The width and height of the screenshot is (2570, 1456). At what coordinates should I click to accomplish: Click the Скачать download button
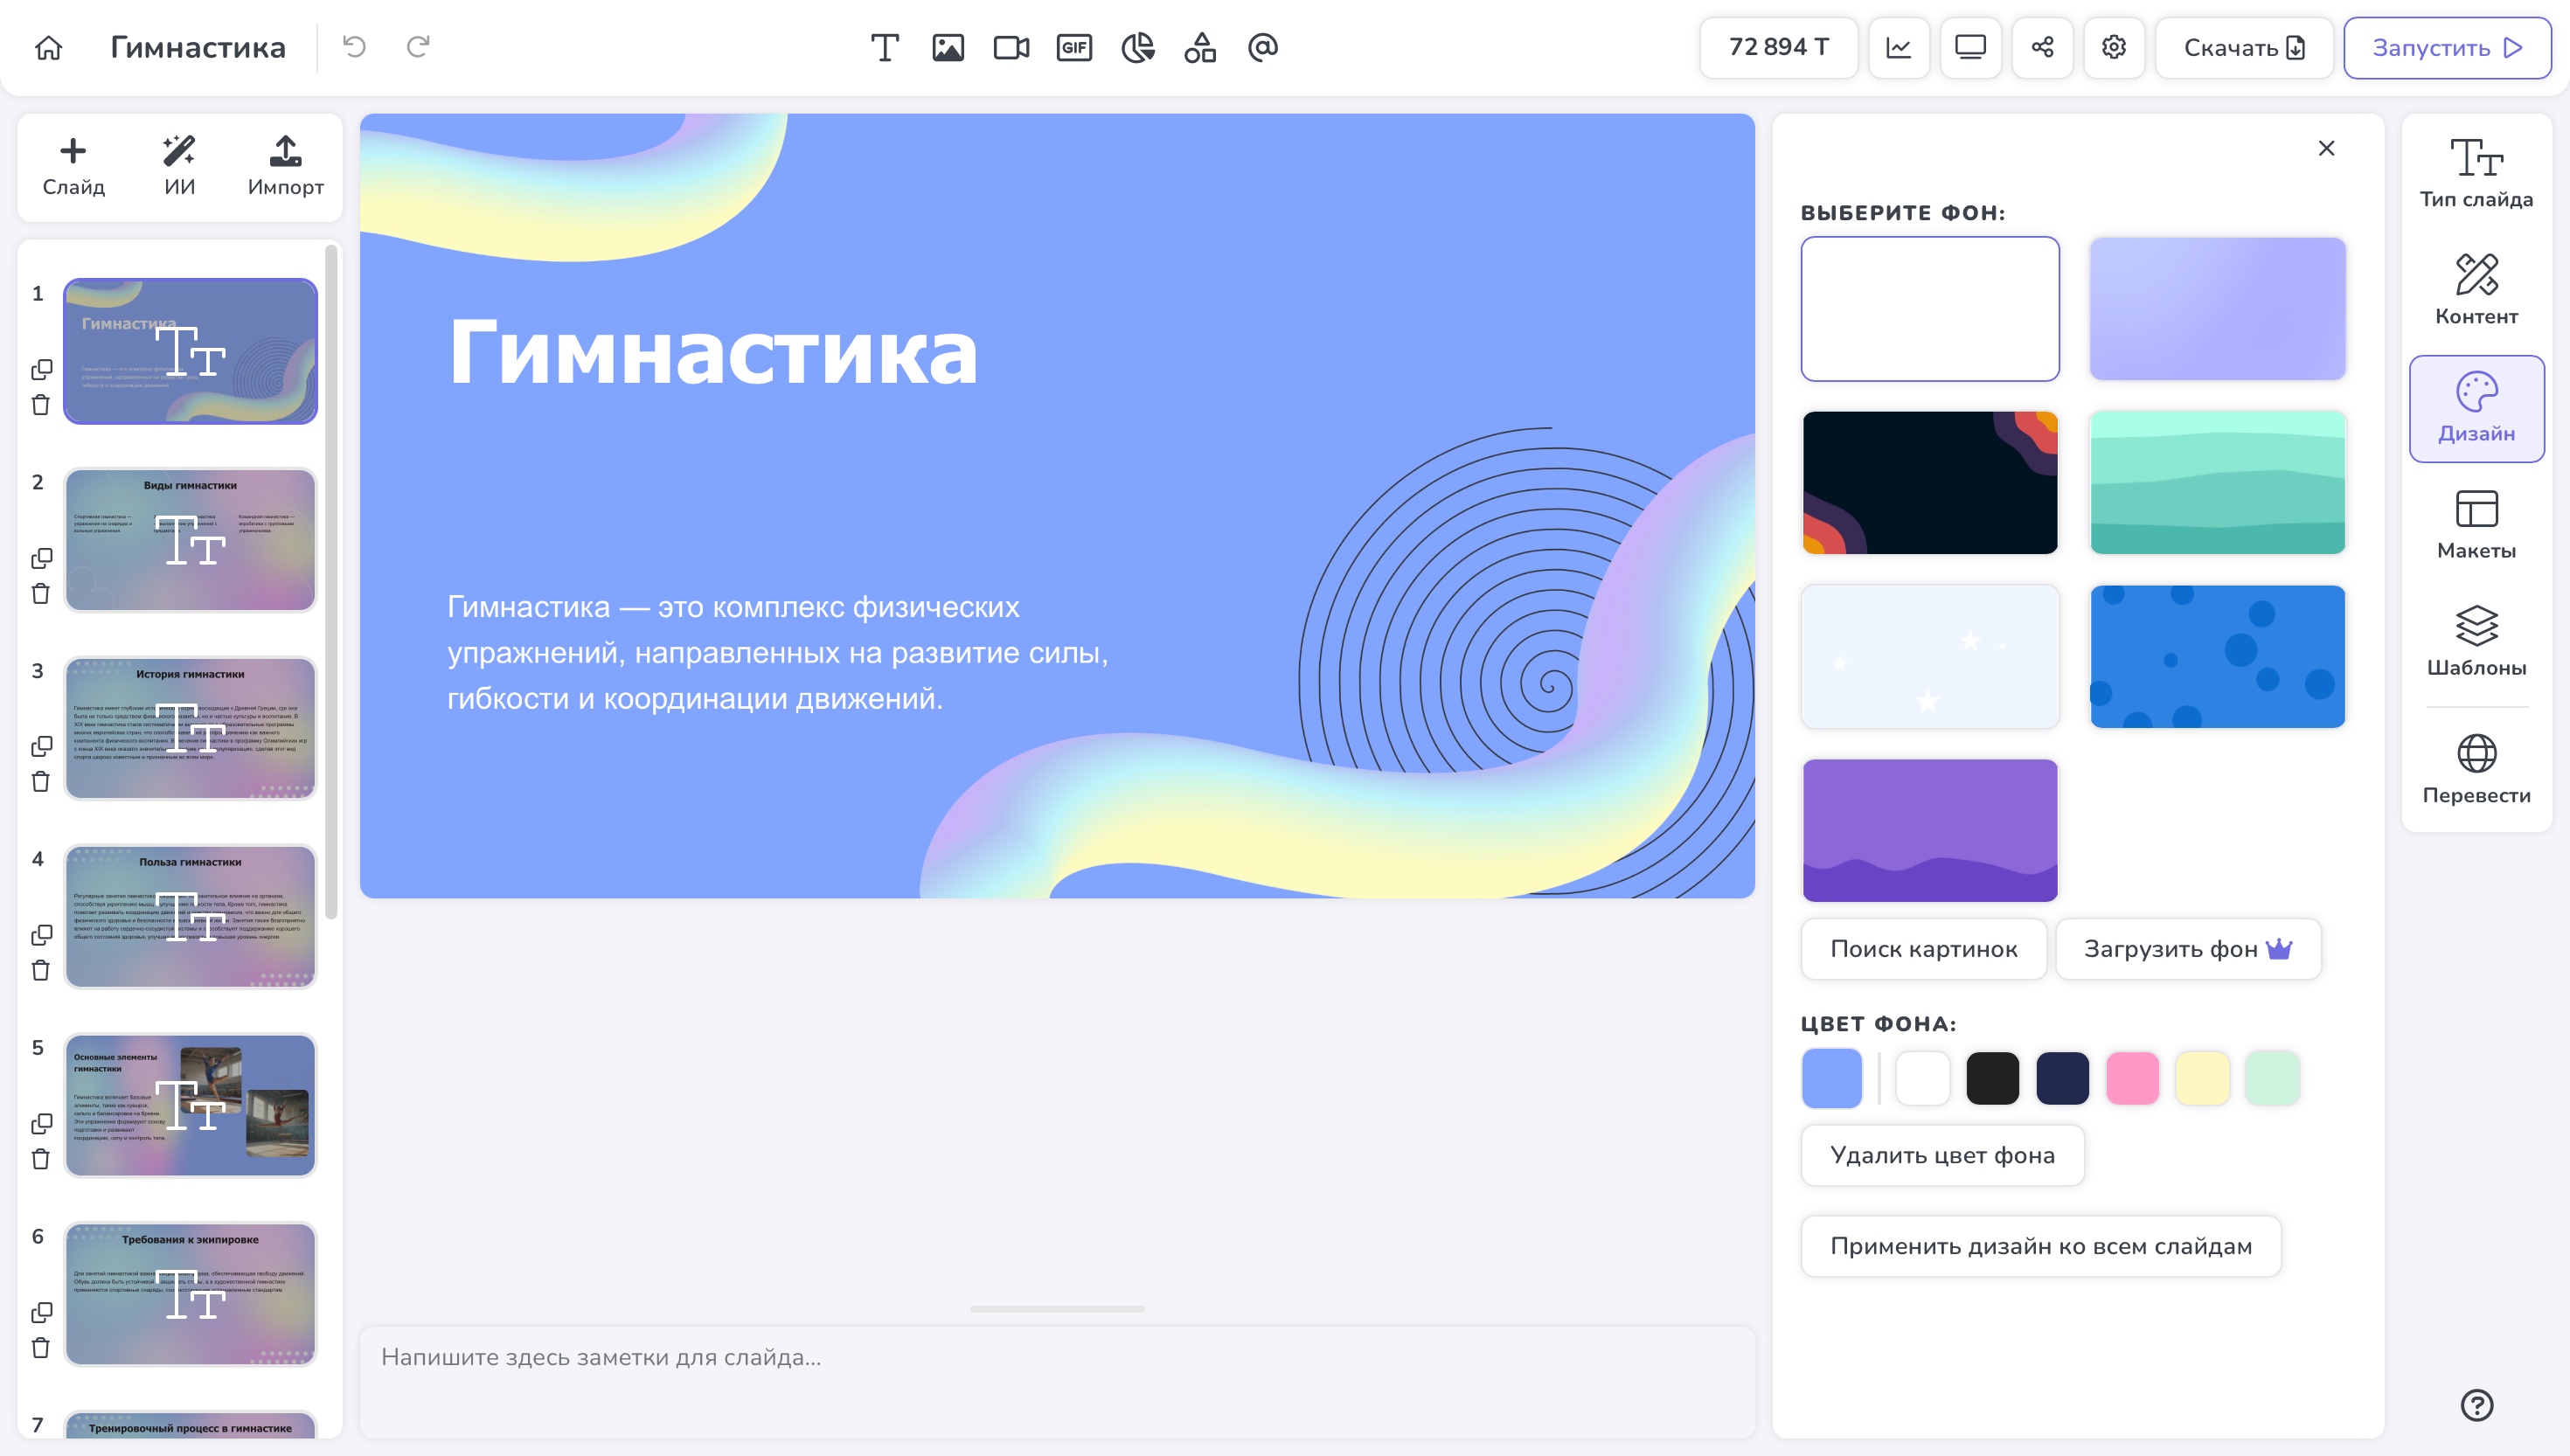(x=2244, y=47)
